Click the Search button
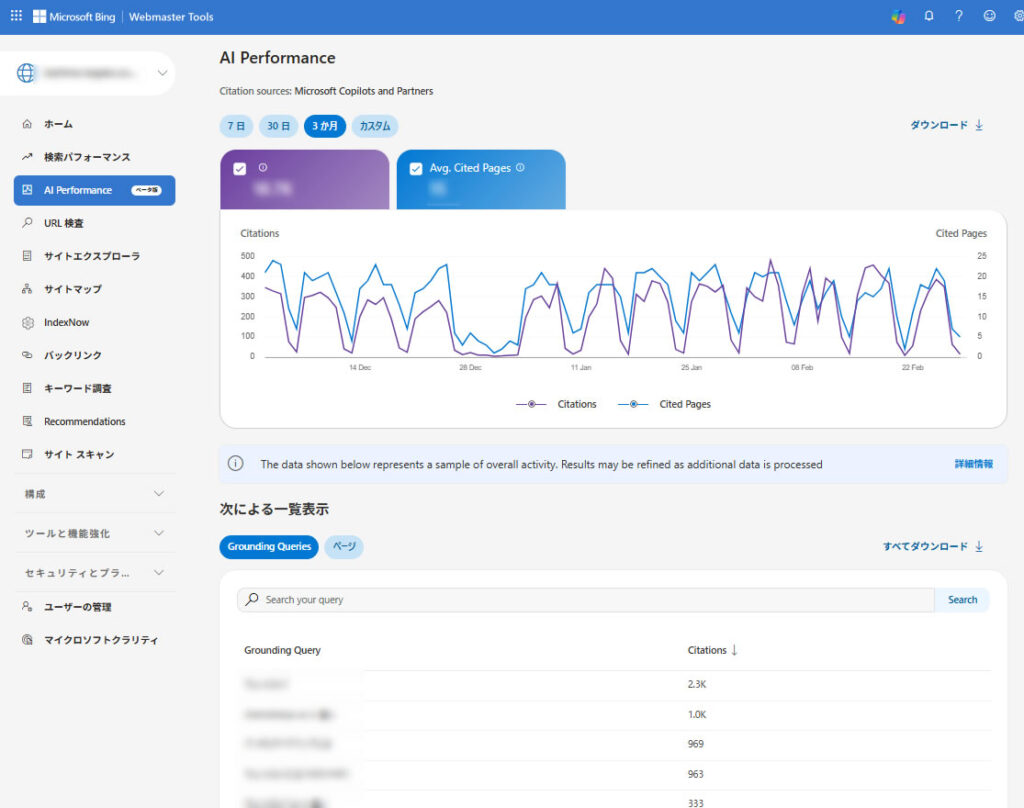 962,600
